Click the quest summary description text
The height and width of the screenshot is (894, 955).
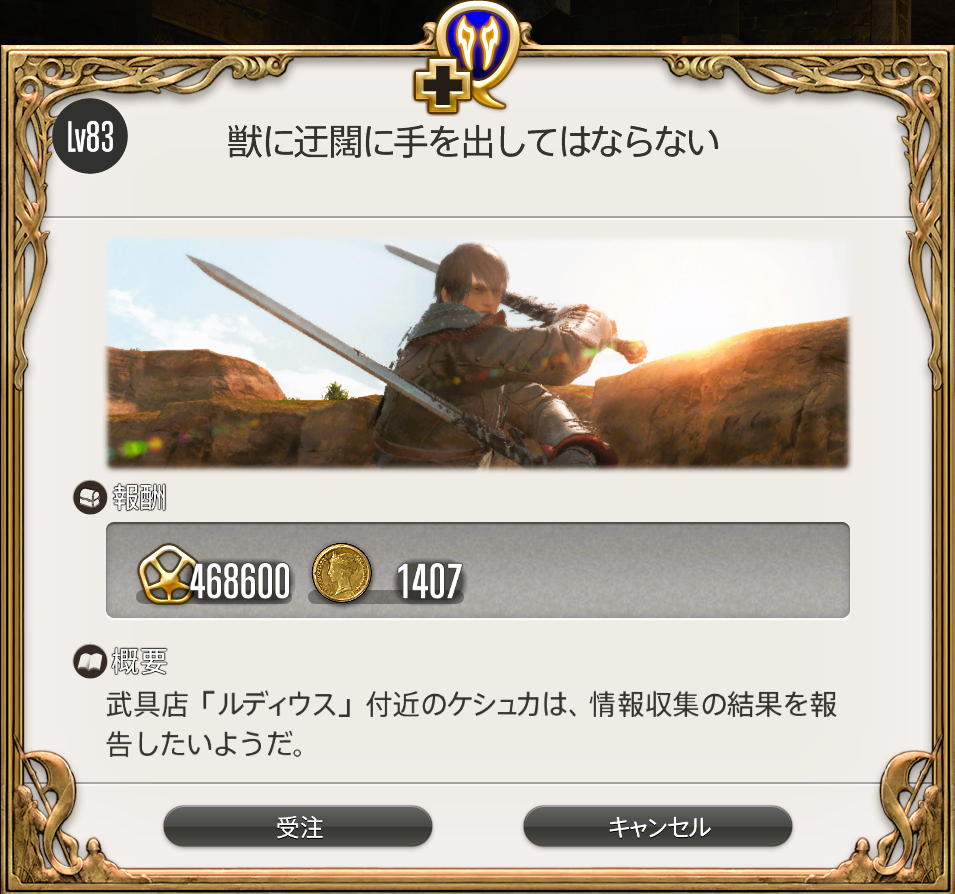point(471,724)
